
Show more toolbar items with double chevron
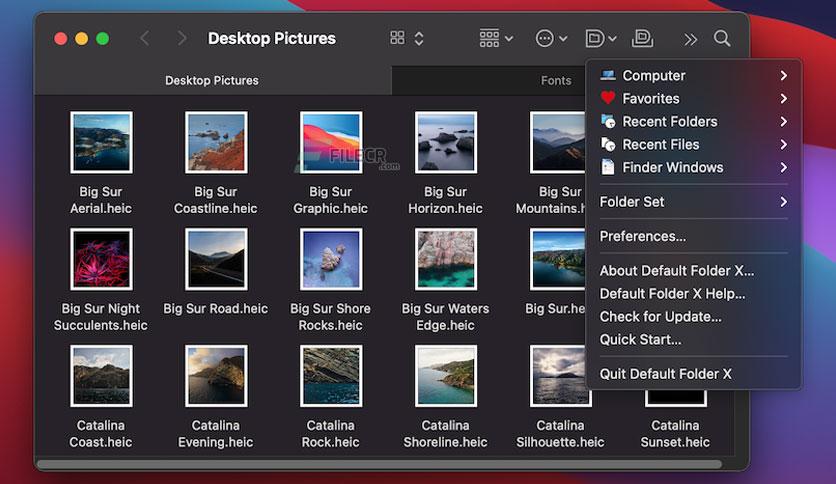pyautogui.click(x=690, y=39)
